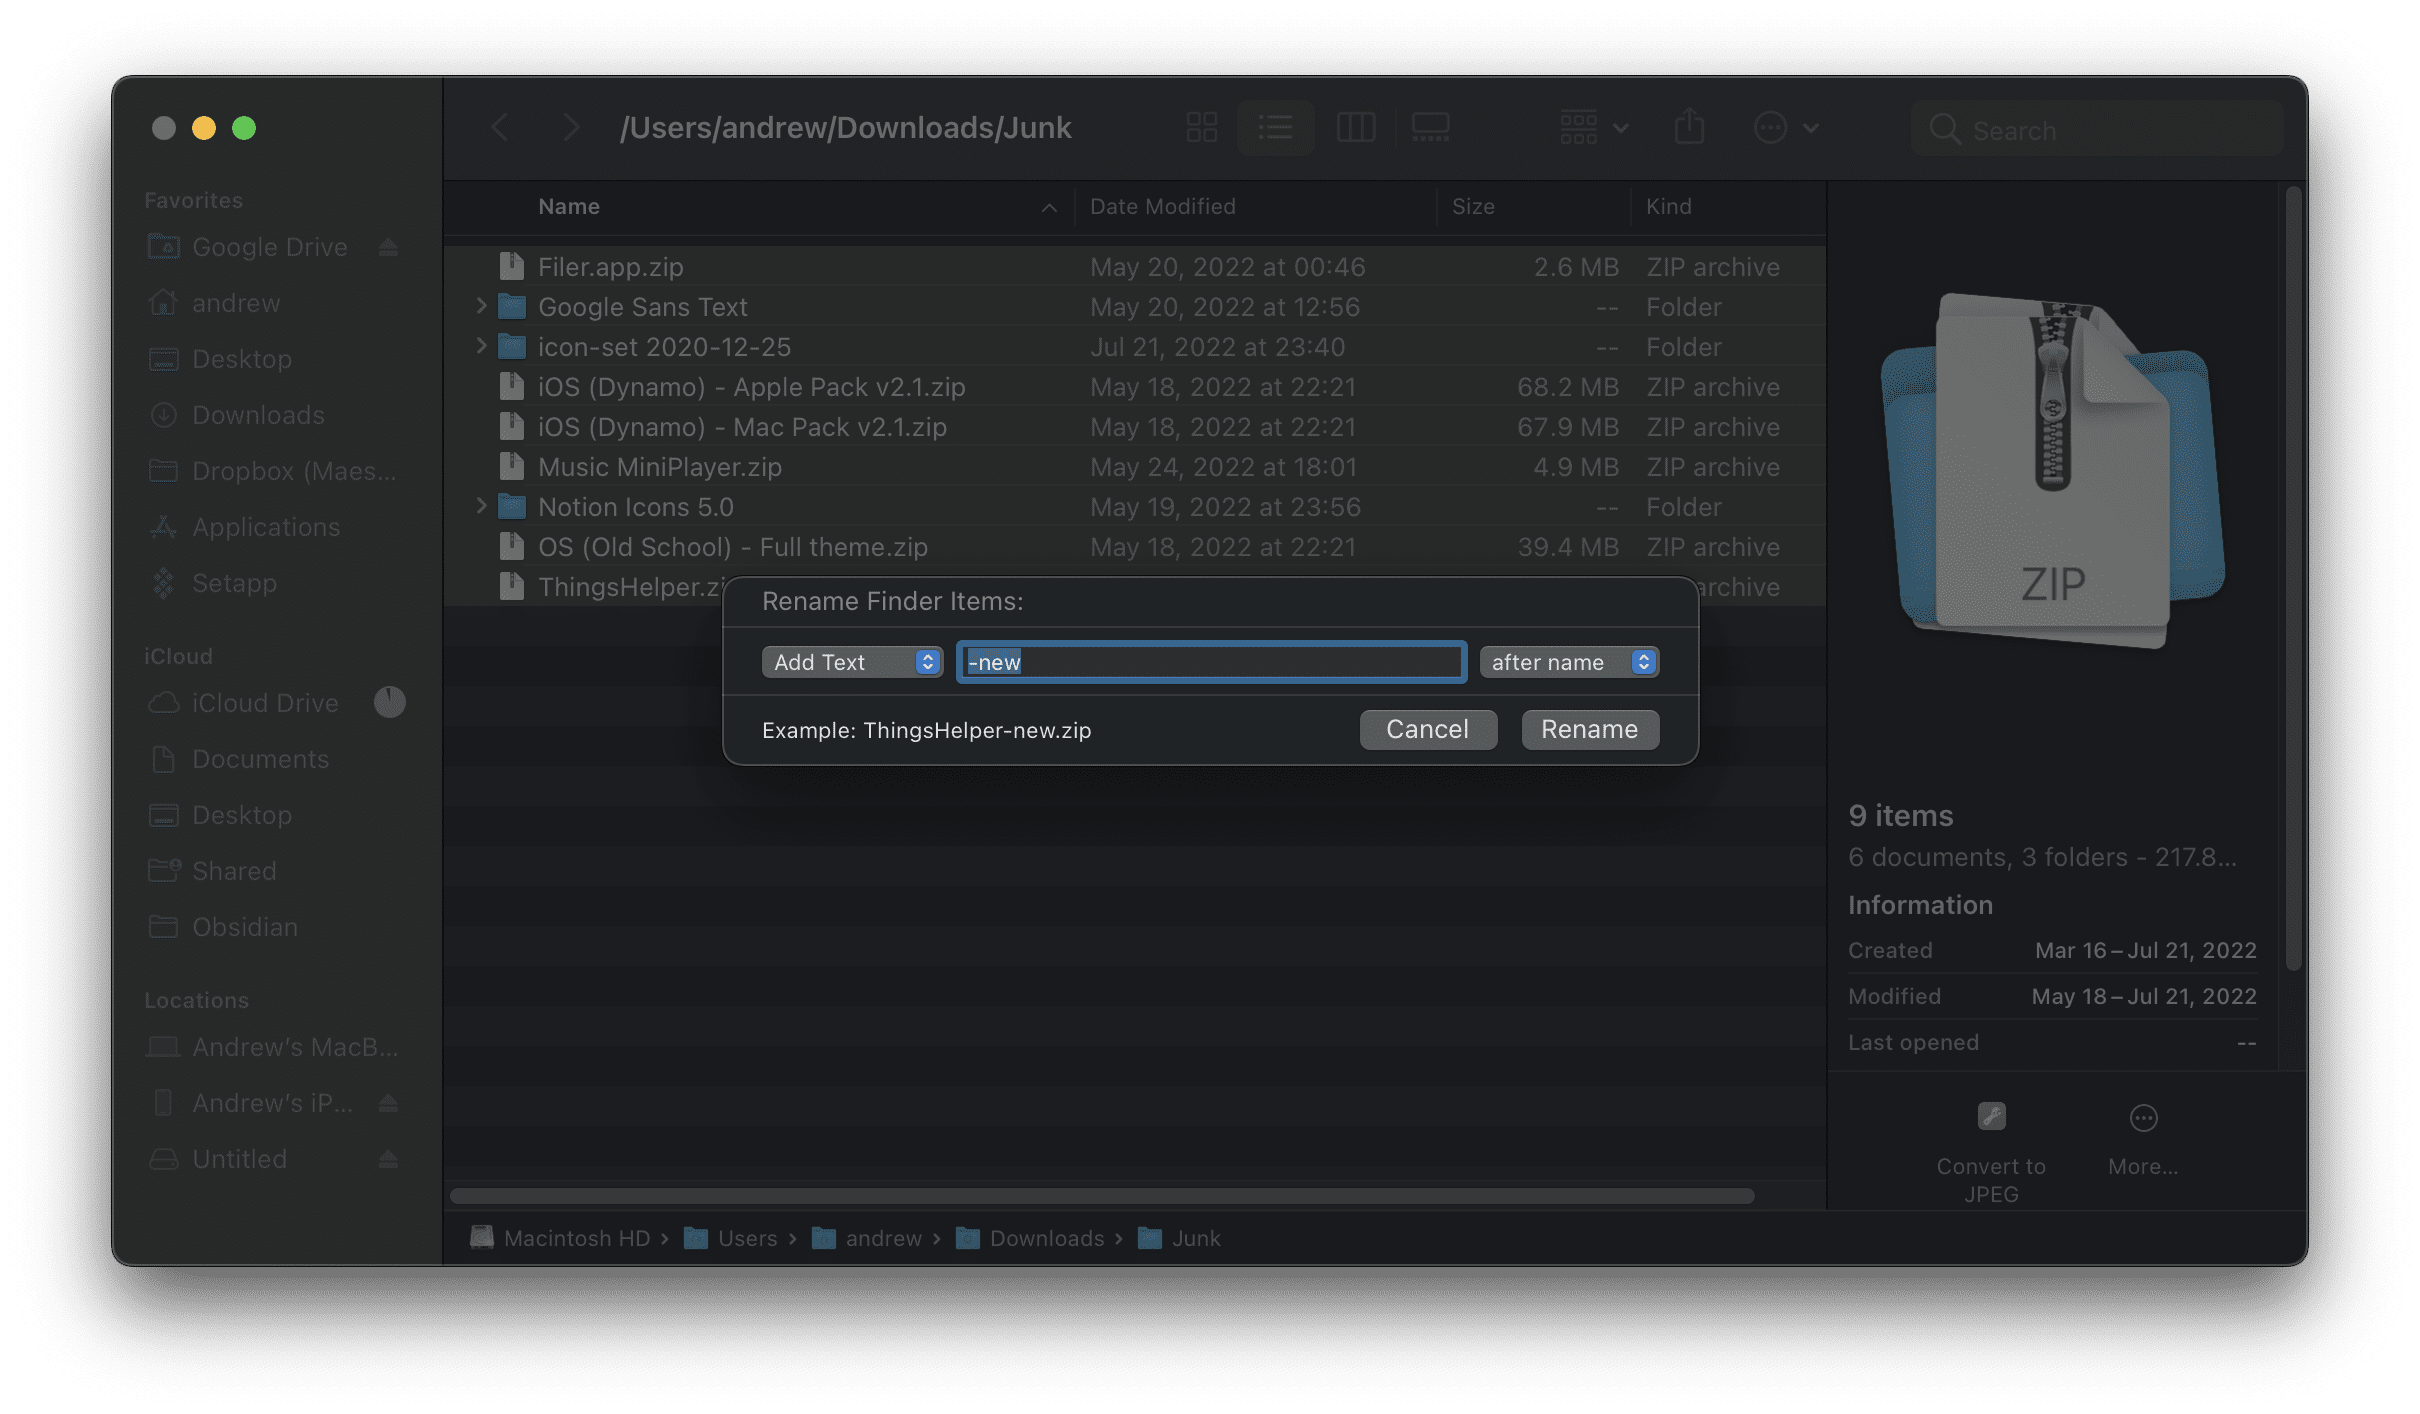Click andrew in the path bar
Image resolution: width=2420 pixels, height=1414 pixels.
867,1238
